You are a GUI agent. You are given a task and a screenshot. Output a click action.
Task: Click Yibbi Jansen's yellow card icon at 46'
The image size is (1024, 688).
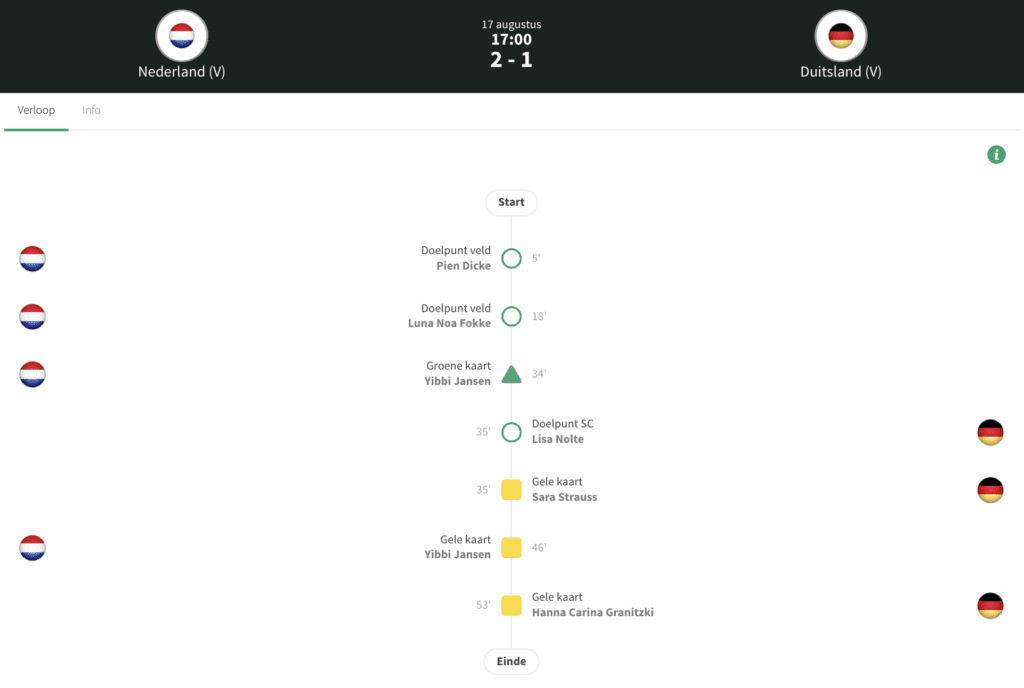click(511, 548)
